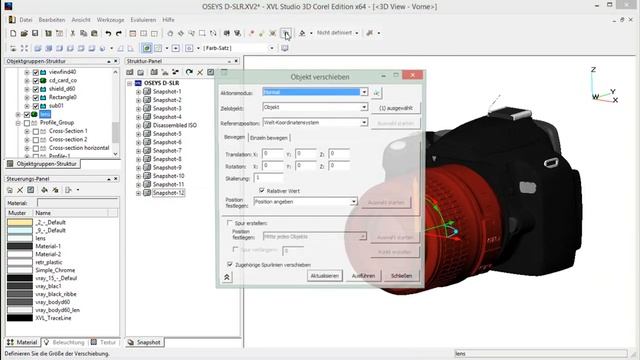Open the Position angeben dropdown

pos(353,202)
